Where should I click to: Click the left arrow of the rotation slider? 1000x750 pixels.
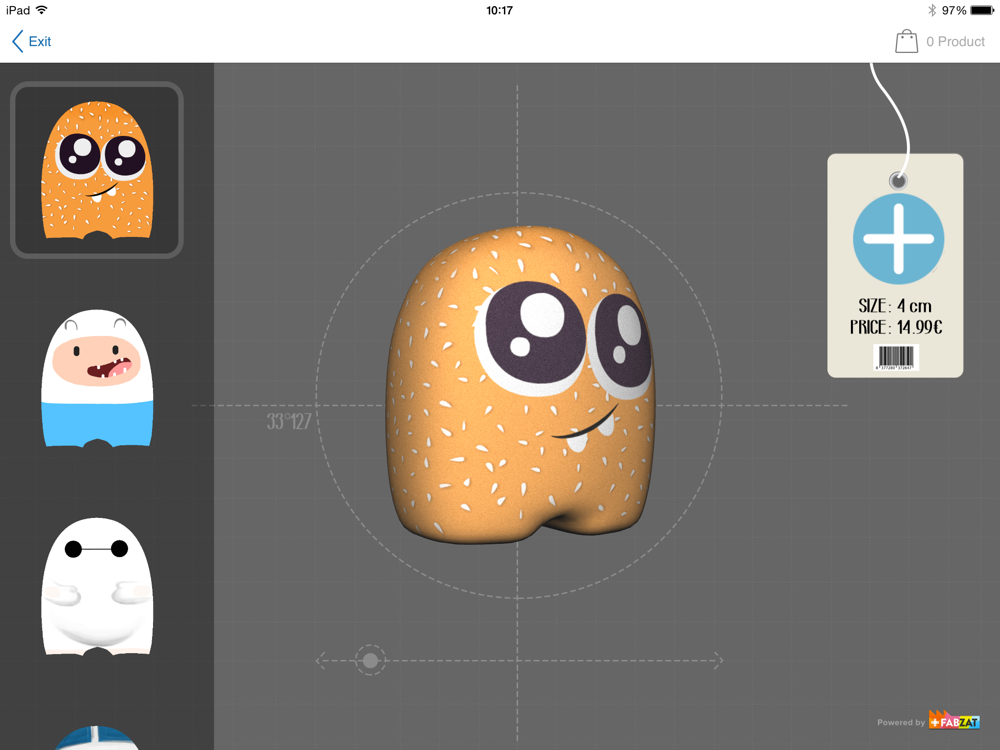coord(321,660)
